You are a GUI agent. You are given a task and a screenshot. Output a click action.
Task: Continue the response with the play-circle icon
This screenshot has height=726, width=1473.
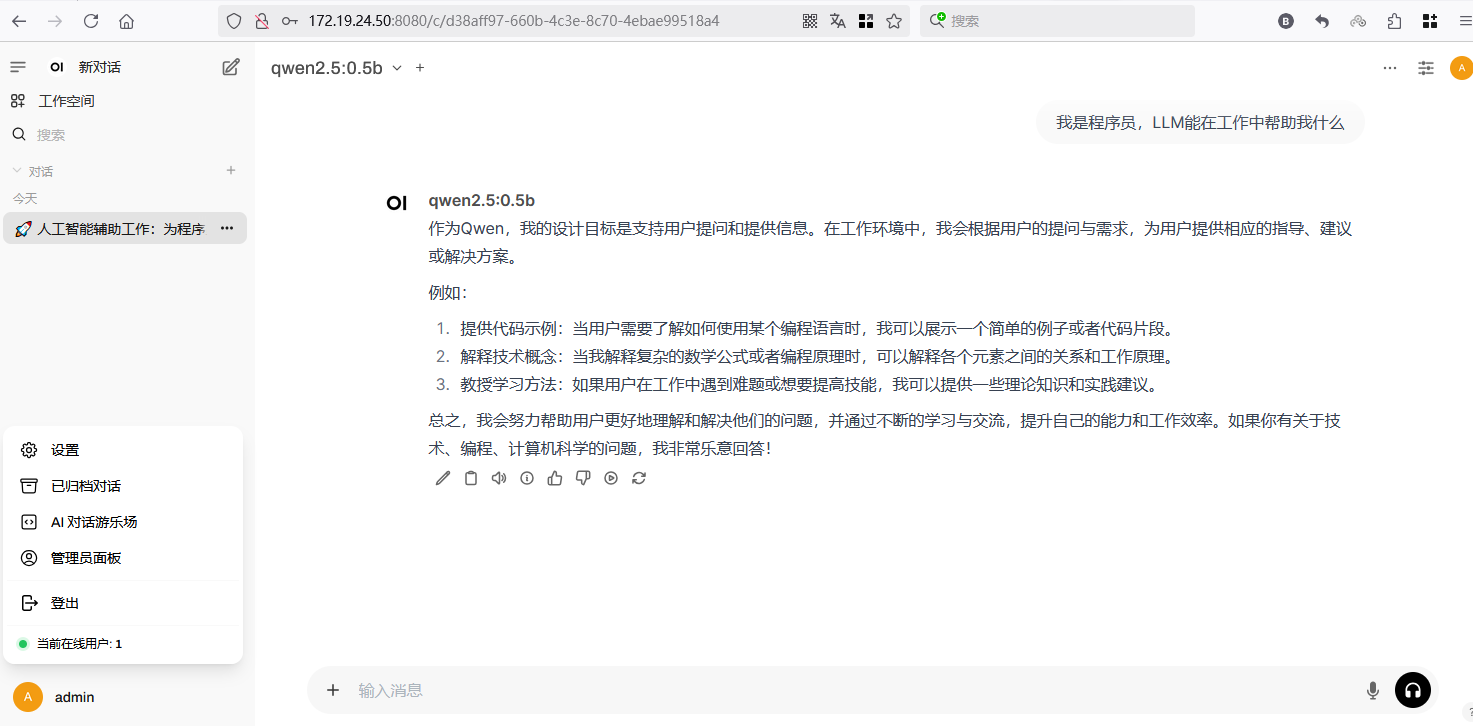(611, 478)
